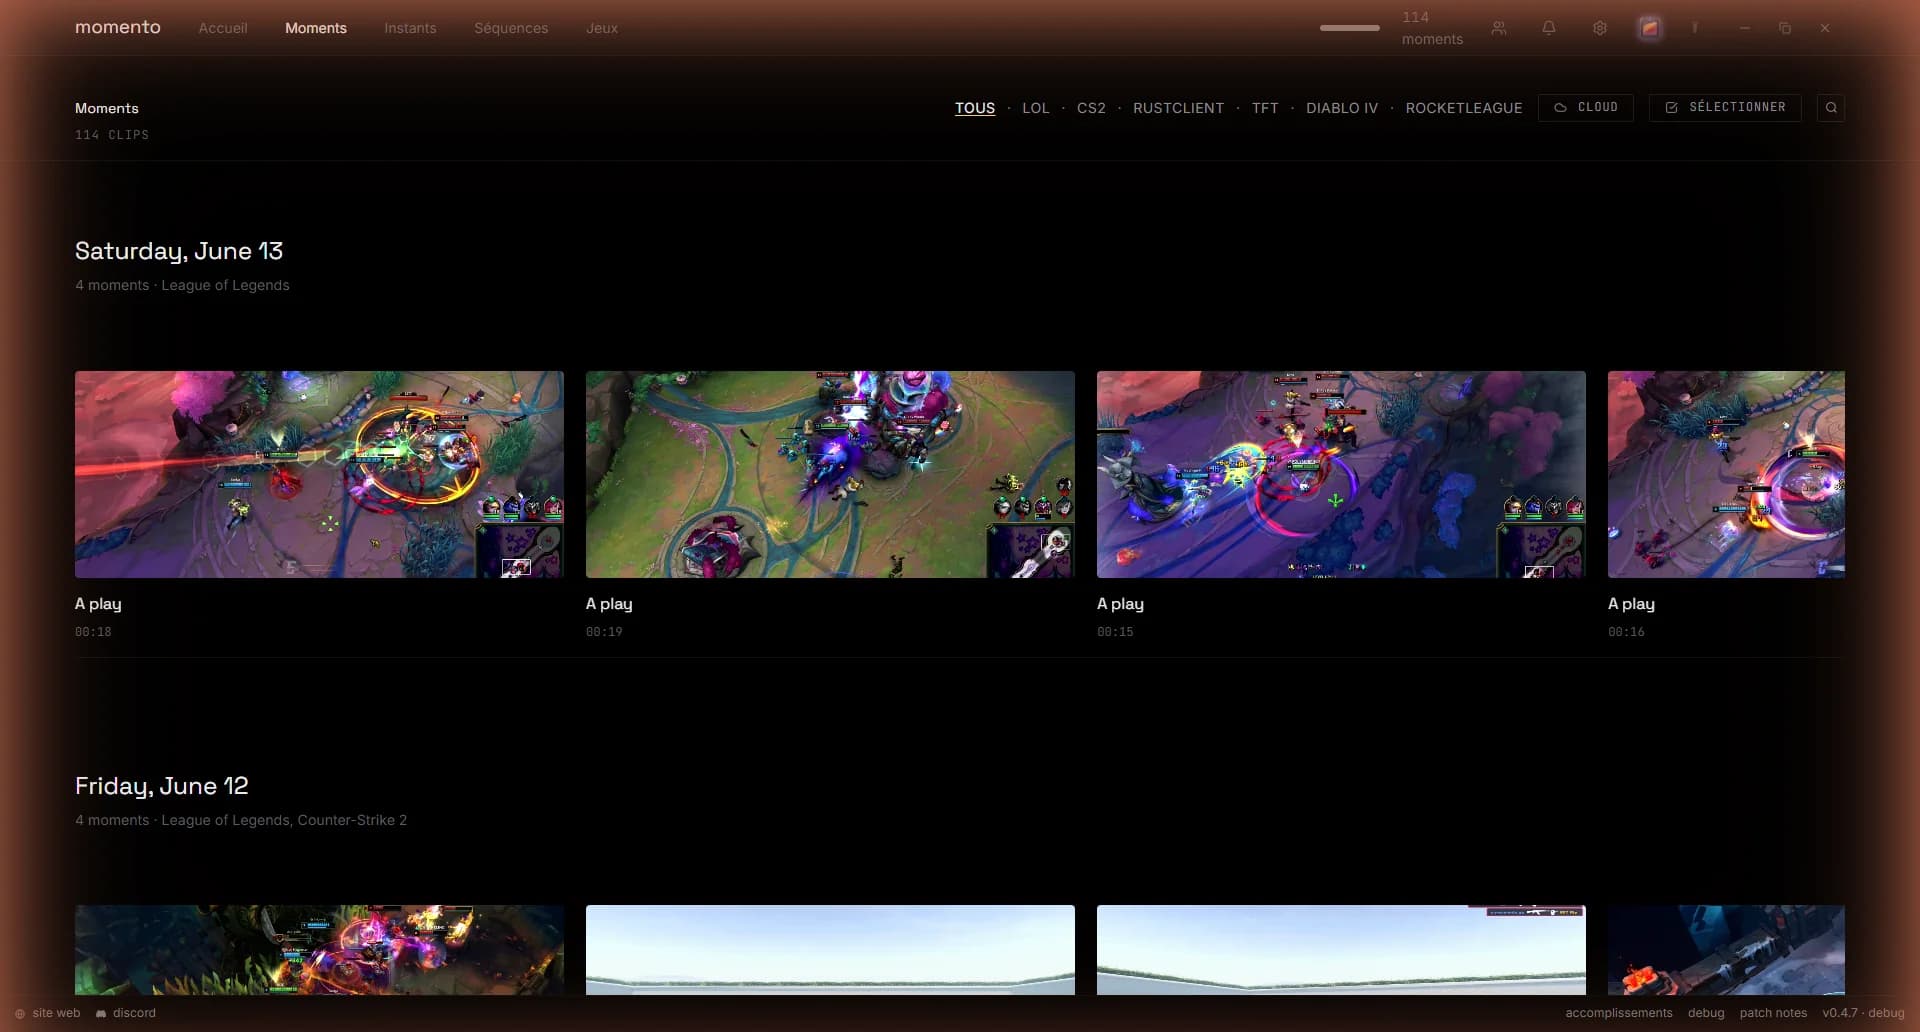This screenshot has height=1032, width=1920.
Task: Click the site web link
Action: [x=47, y=1013]
